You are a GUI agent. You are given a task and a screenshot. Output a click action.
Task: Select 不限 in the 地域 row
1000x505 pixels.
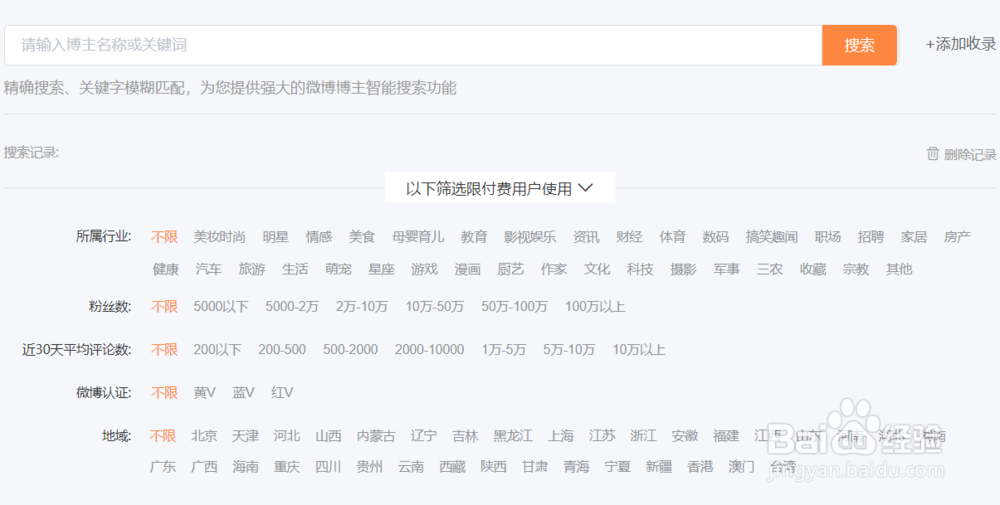pos(163,436)
